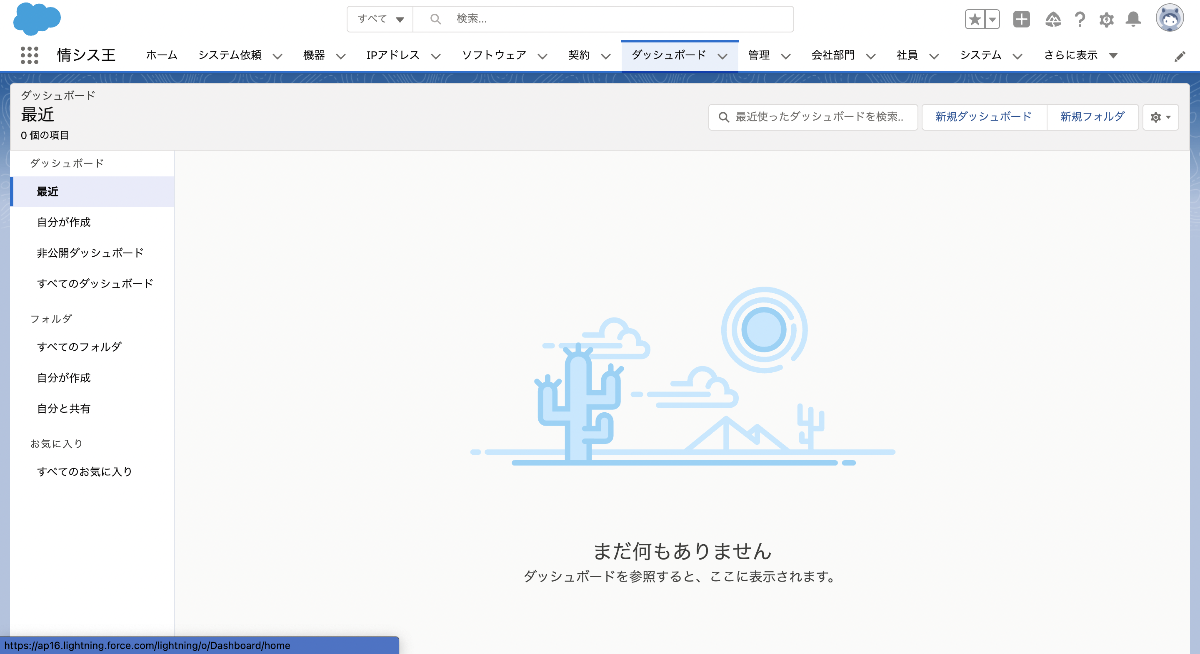Select the ダッシュボード tab
Image resolution: width=1200 pixels, height=654 pixels.
(669, 56)
